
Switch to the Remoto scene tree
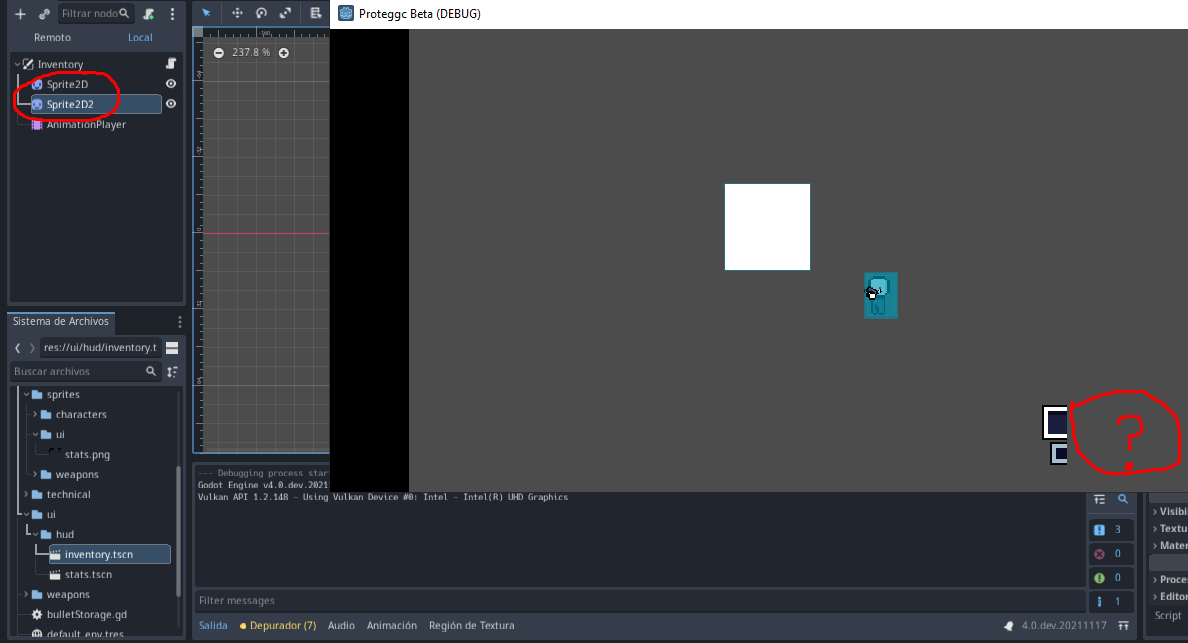click(52, 37)
